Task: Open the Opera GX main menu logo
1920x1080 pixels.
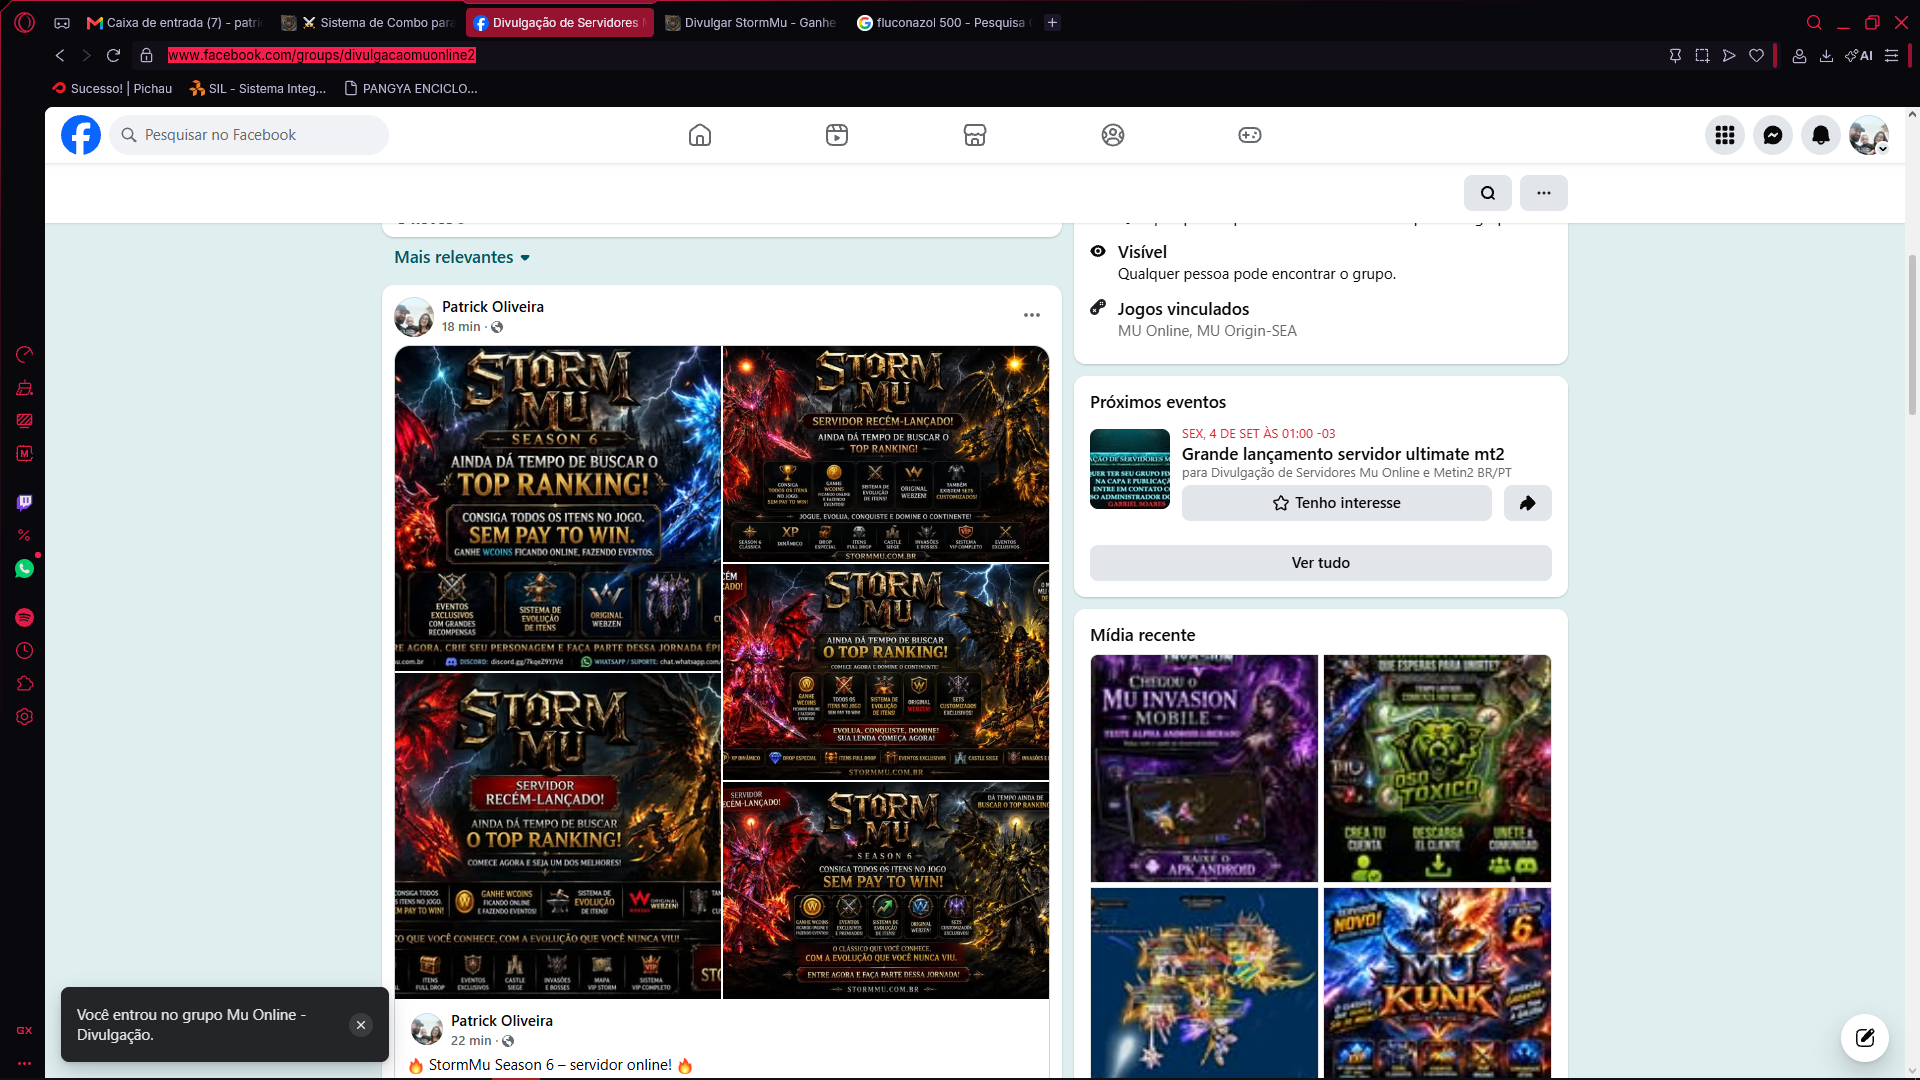Action: [x=25, y=22]
